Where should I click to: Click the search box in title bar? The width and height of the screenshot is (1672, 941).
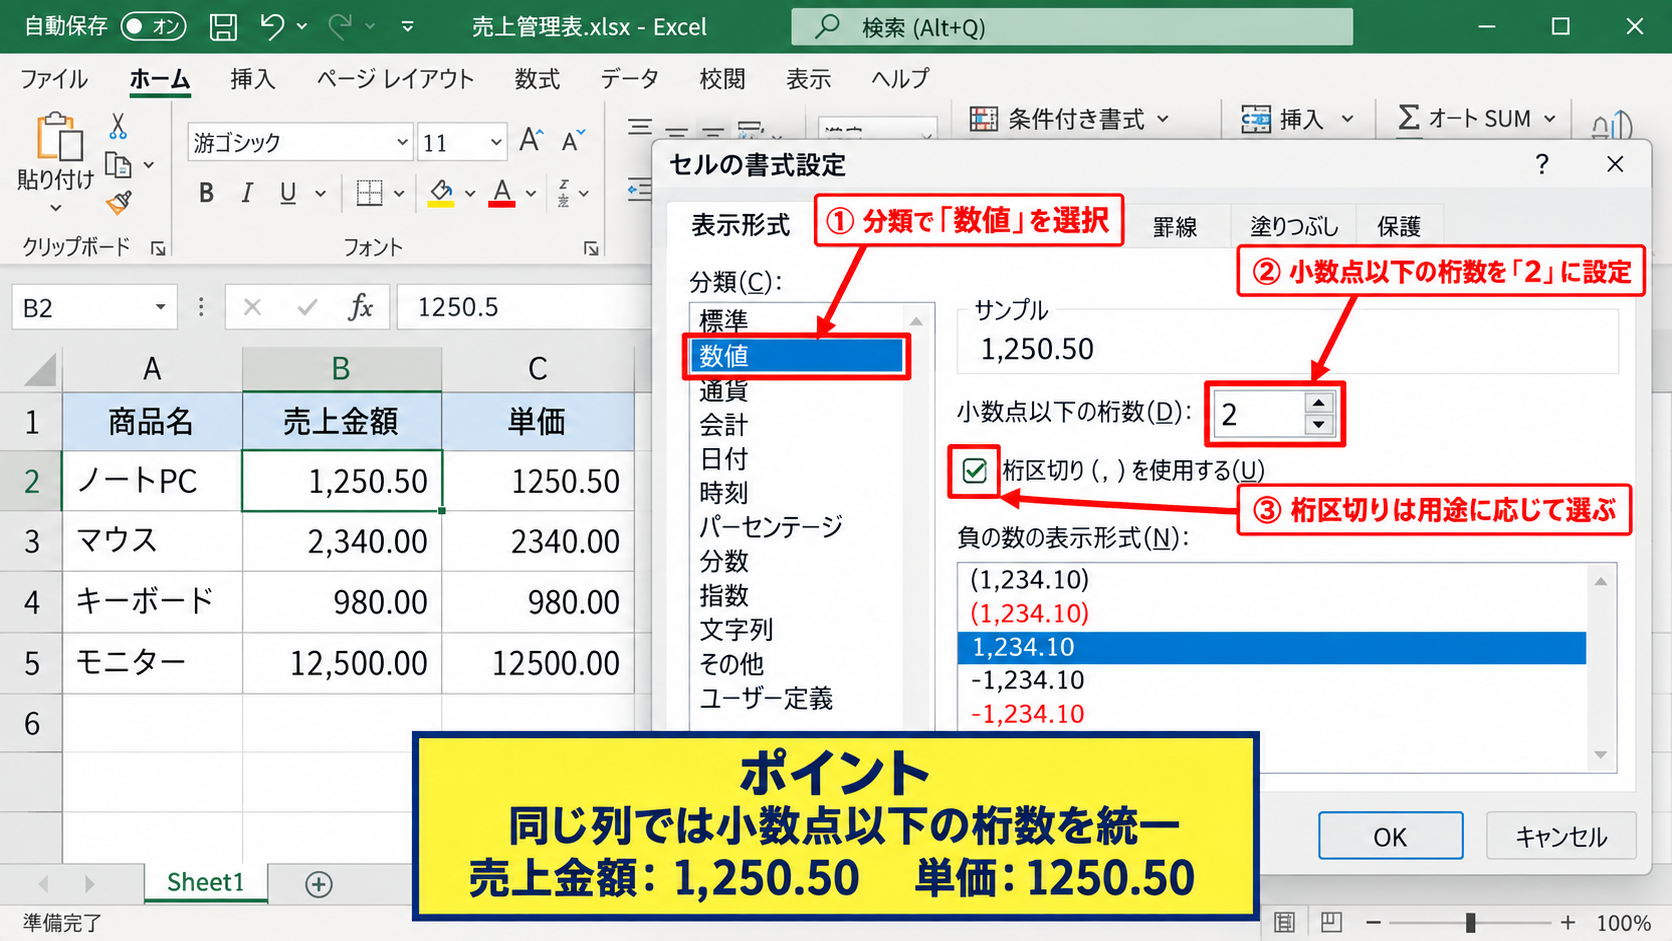(x=1071, y=27)
